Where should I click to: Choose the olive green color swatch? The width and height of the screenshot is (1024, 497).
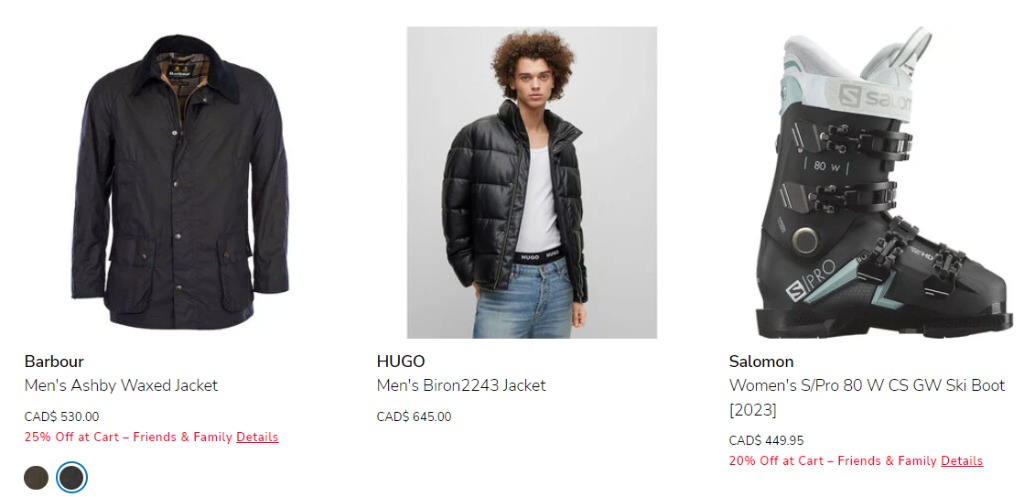coord(37,478)
